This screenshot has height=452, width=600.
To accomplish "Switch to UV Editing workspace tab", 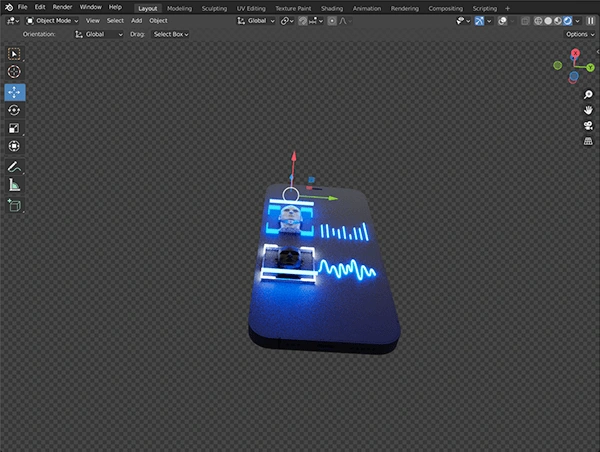I will click(x=251, y=8).
